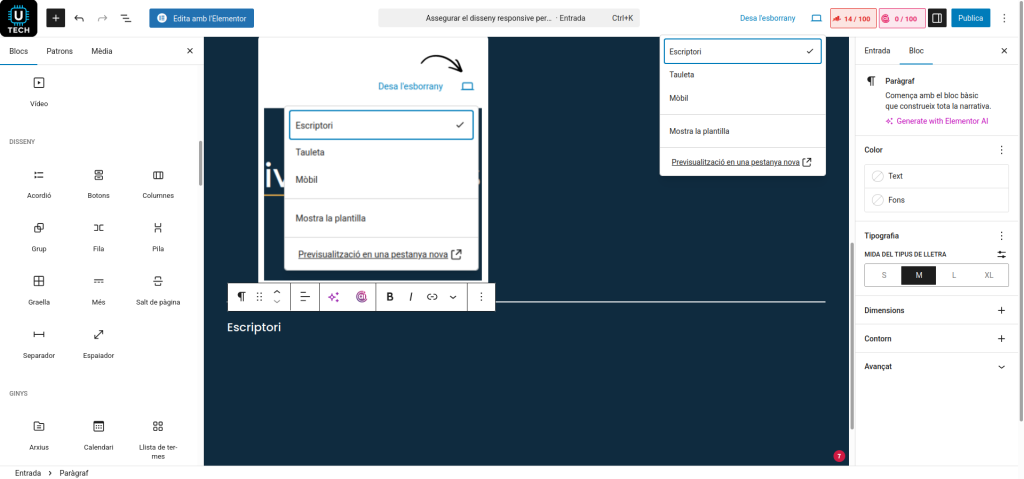Screen dimensions: 1024x479
Task: Select font size XL
Action: [x=989, y=275]
